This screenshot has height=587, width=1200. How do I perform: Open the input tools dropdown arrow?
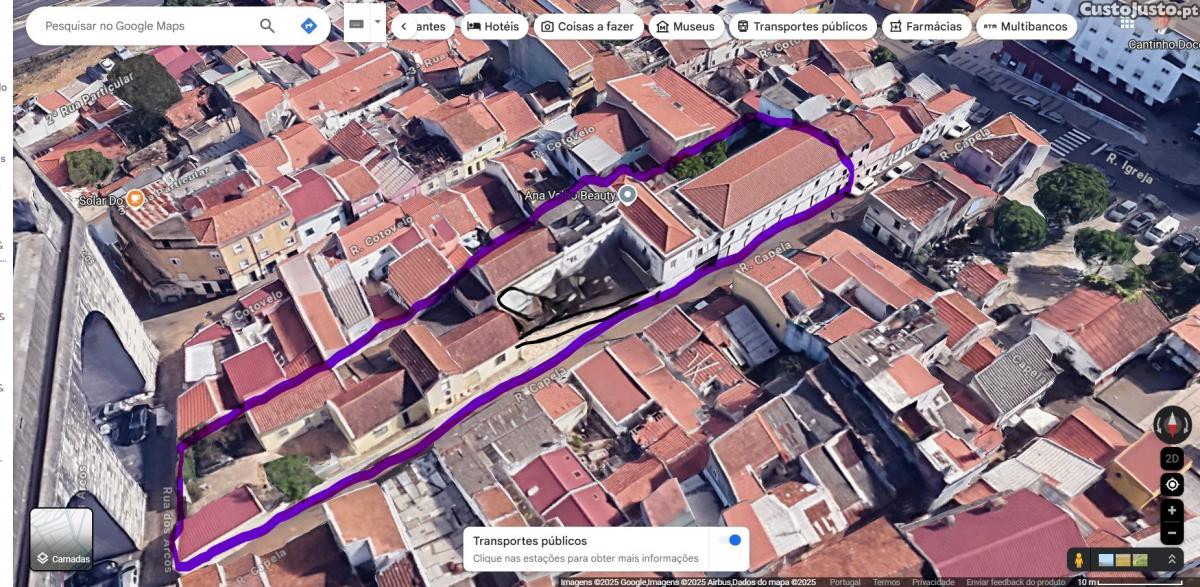point(378,22)
